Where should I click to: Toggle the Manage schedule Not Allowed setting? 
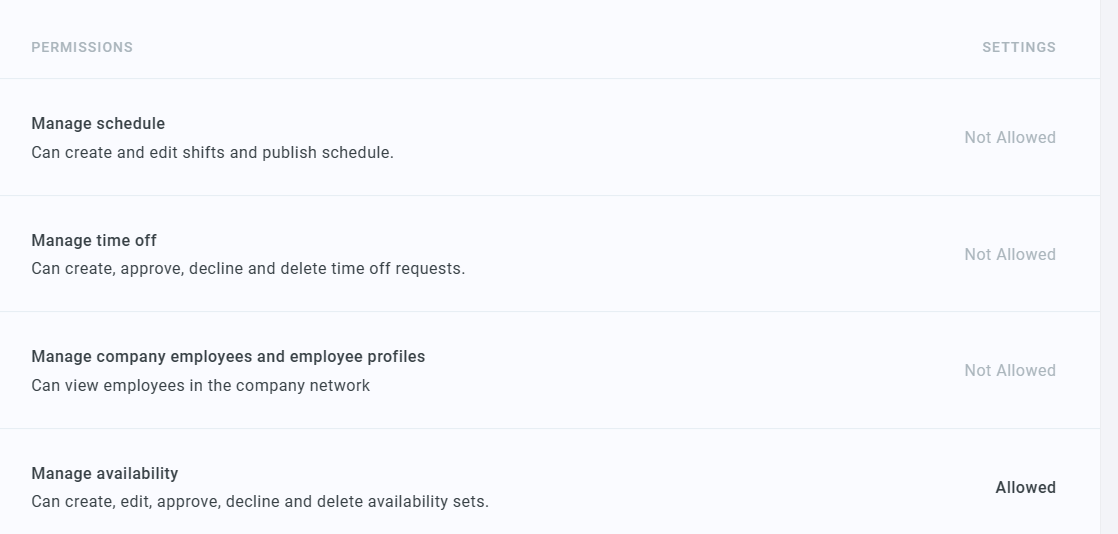click(x=1009, y=138)
